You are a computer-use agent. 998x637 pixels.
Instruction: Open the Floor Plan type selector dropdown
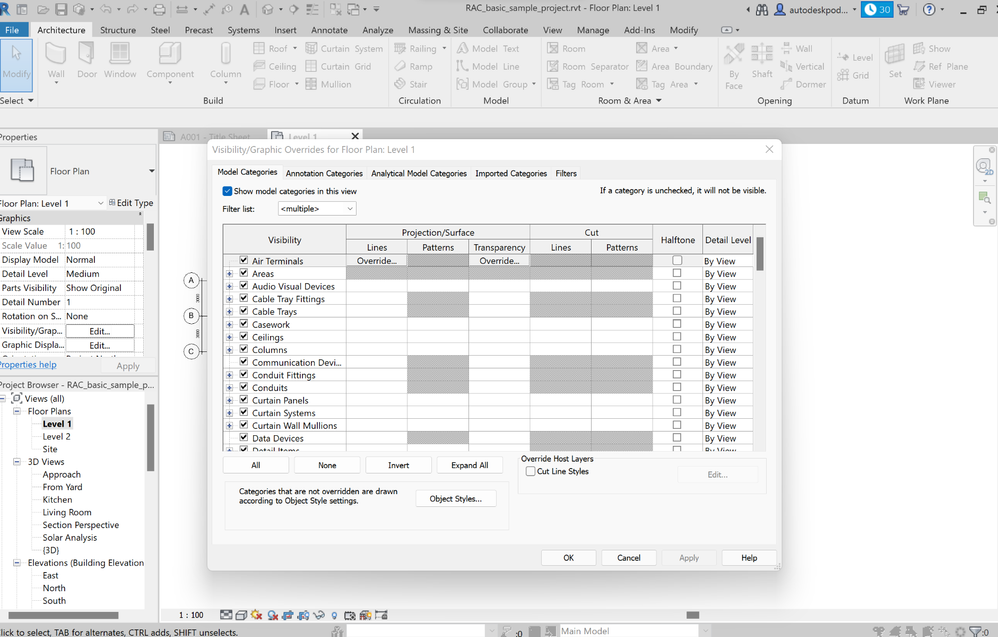[151, 171]
